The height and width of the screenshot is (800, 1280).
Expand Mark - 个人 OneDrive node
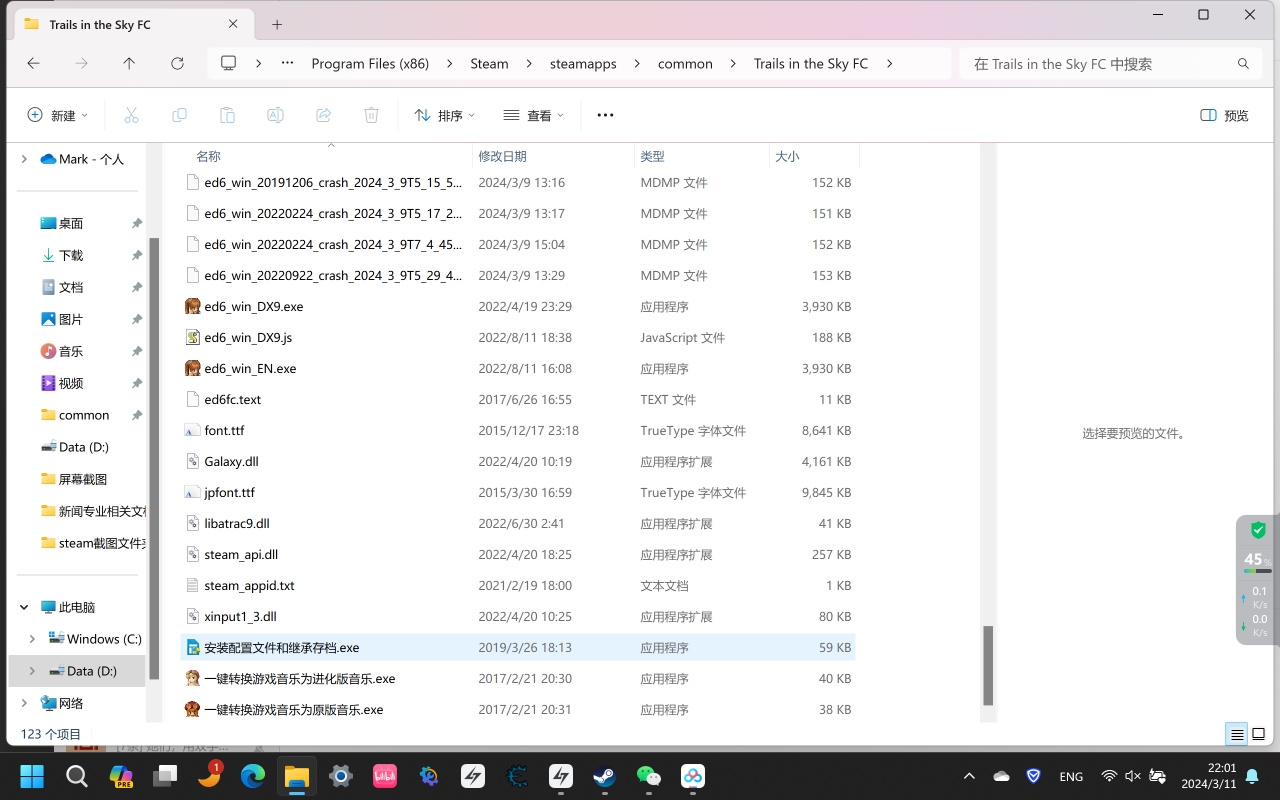(x=24, y=159)
